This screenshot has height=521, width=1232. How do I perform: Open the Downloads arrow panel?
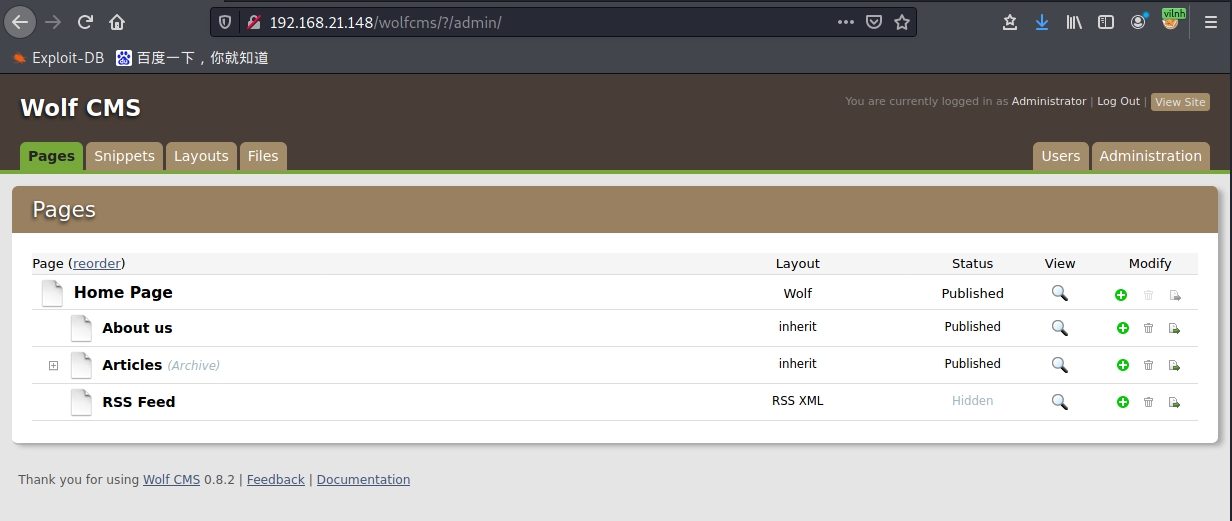[1042, 22]
